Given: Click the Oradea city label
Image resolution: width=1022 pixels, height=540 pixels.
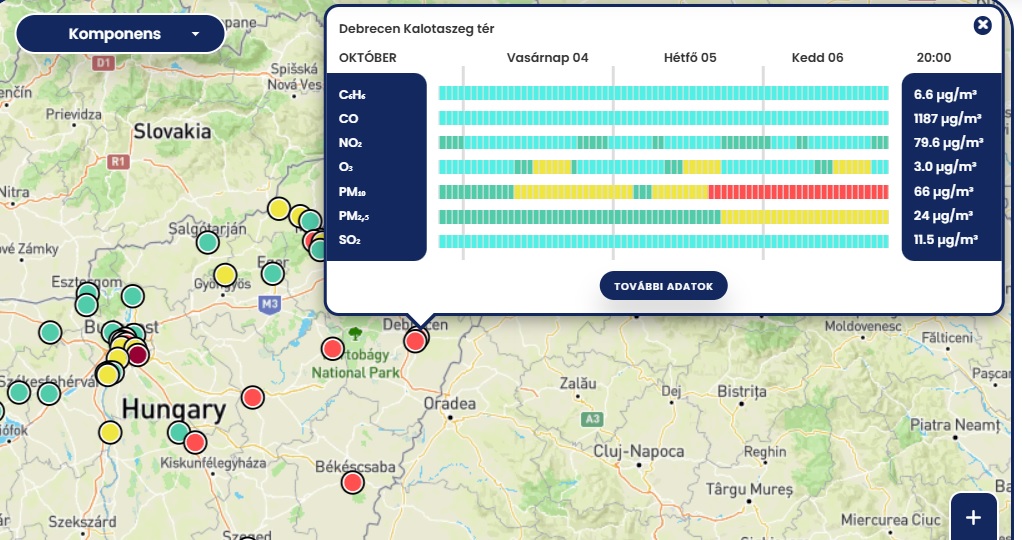Looking at the screenshot, I should tap(450, 404).
